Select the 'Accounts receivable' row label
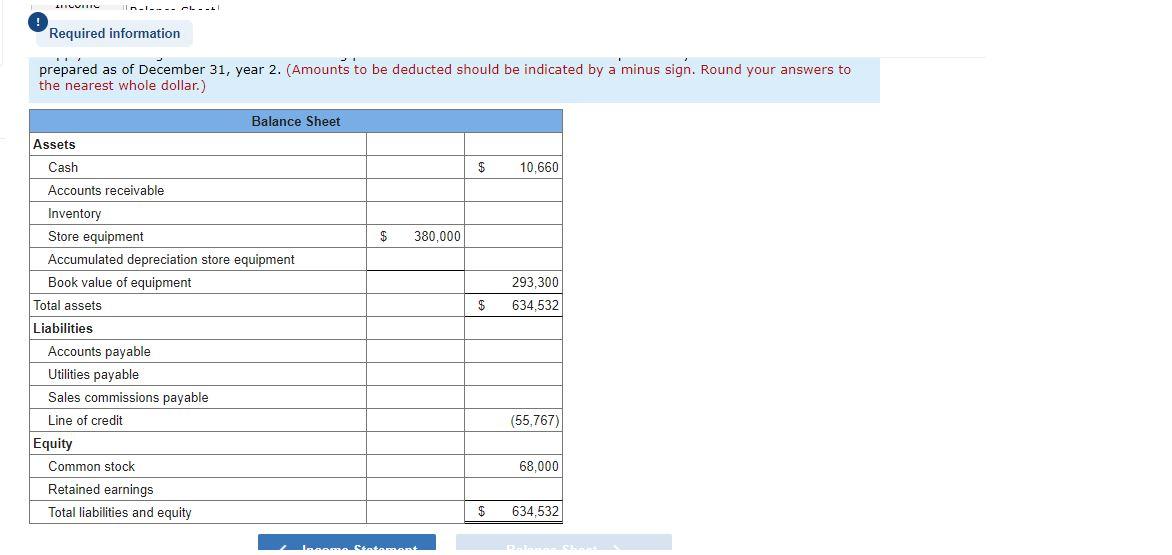 click(x=106, y=190)
